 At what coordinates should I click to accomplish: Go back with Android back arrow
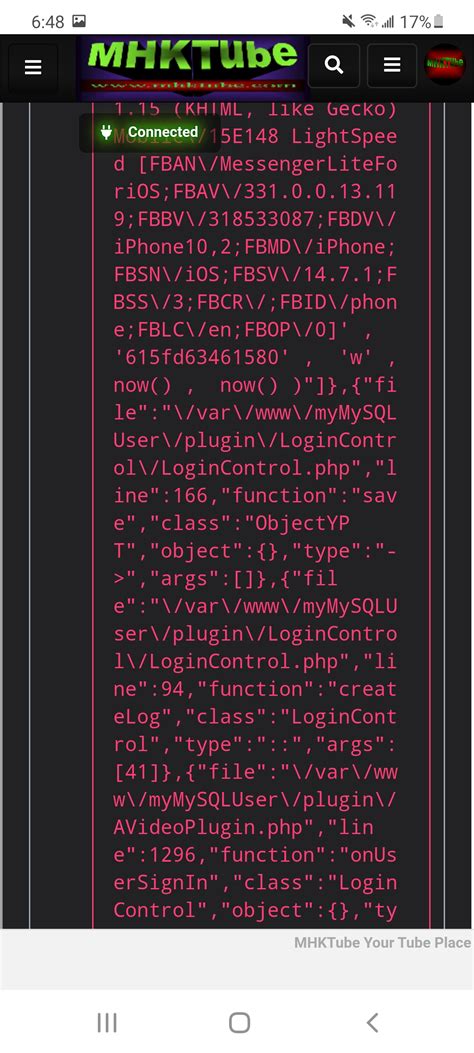click(x=373, y=1023)
